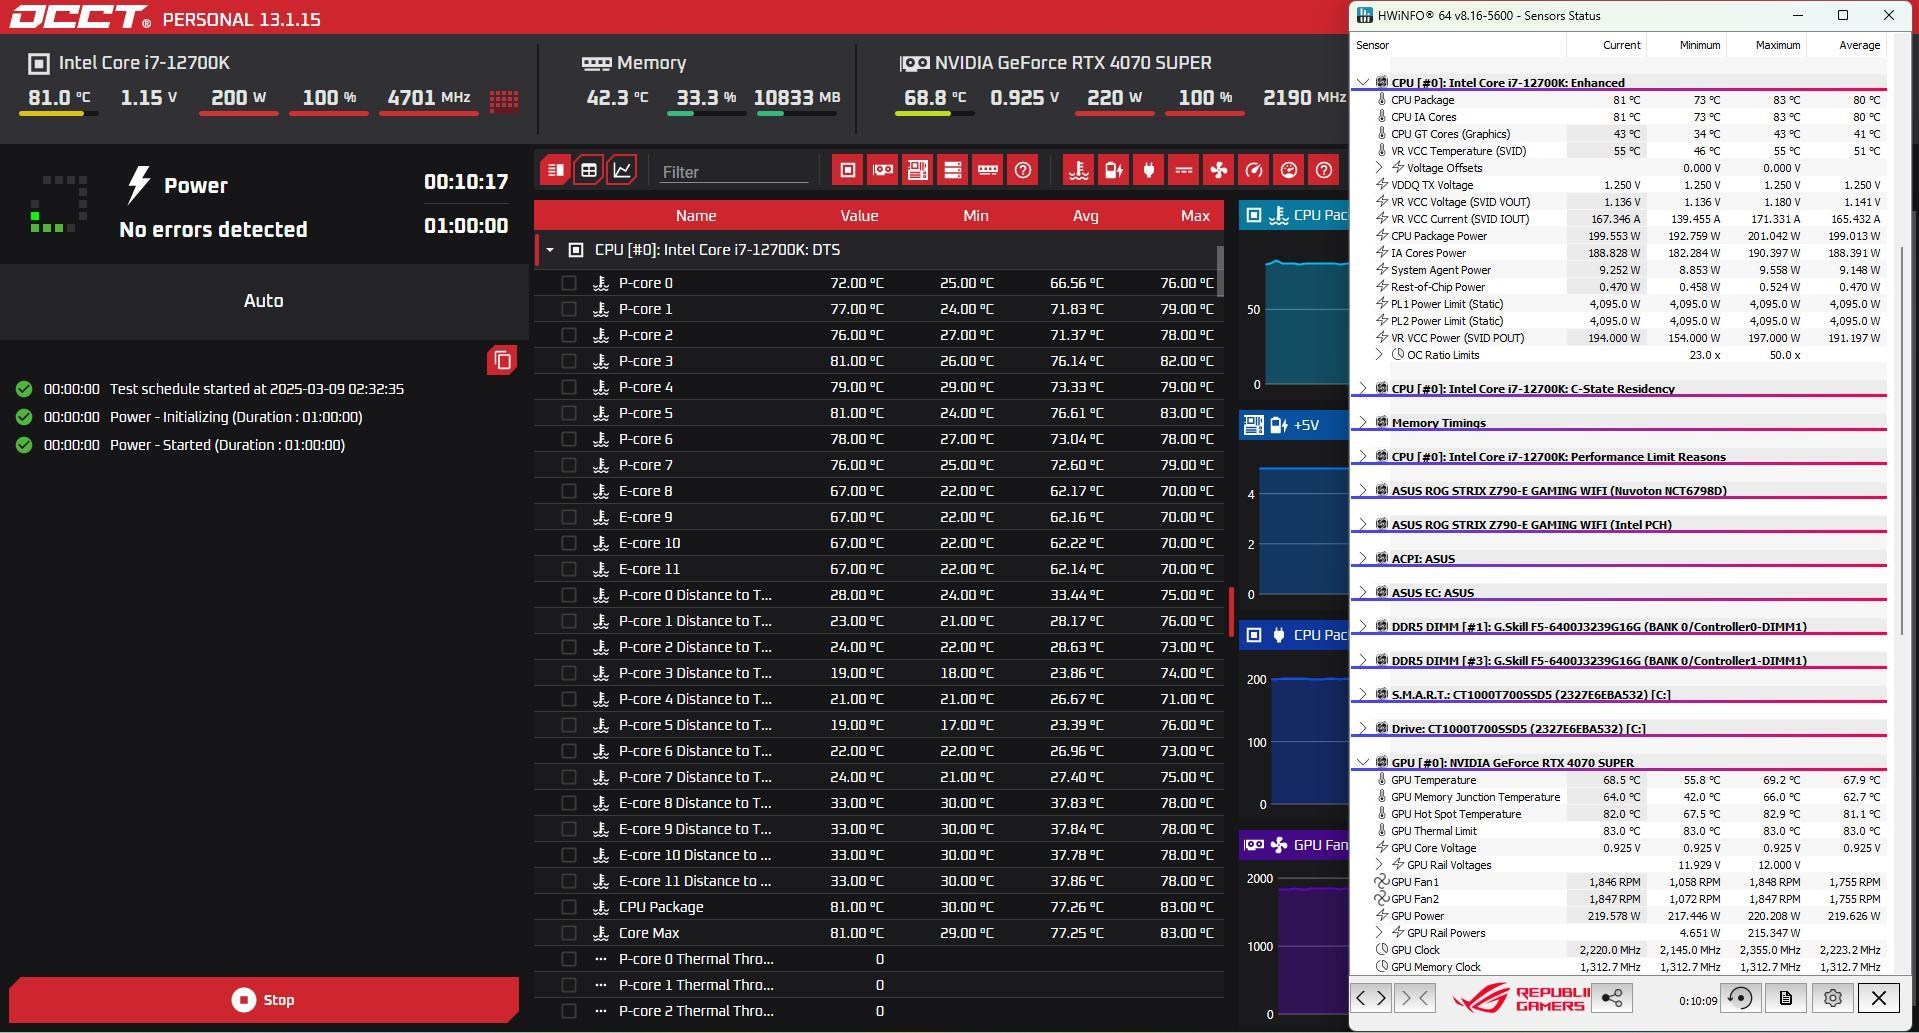Check the P-core 0 temperature checkbox
The image size is (1919, 1033).
tap(569, 283)
